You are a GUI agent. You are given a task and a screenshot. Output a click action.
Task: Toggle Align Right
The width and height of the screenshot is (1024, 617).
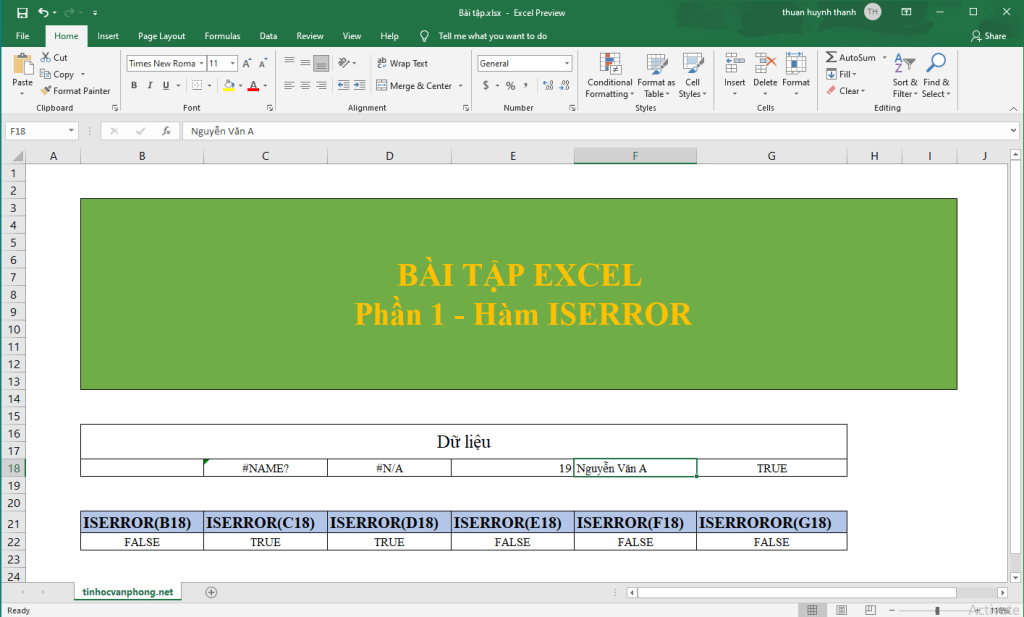(x=321, y=86)
